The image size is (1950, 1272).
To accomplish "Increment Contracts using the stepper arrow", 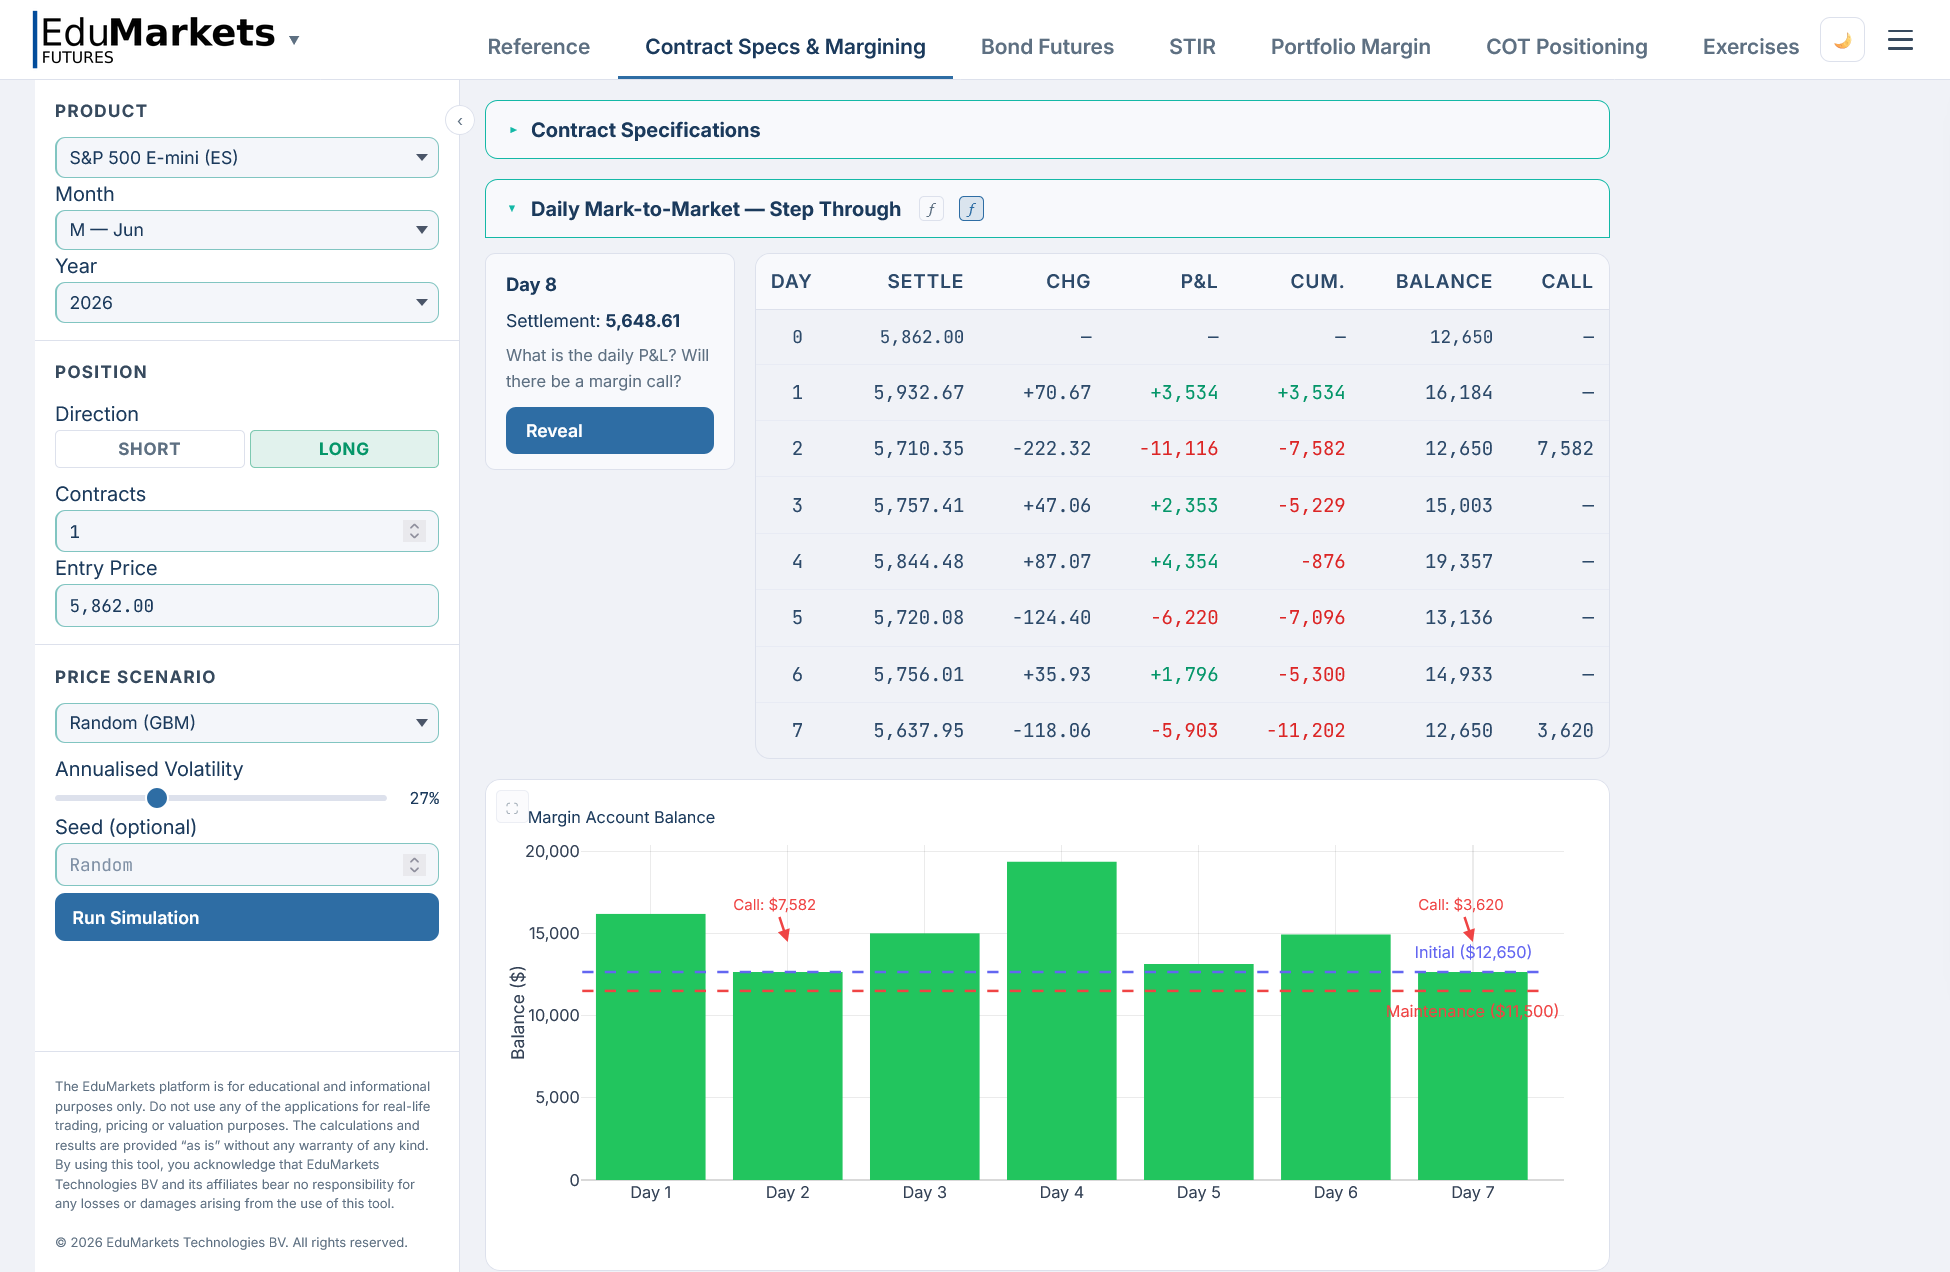I will point(414,526).
